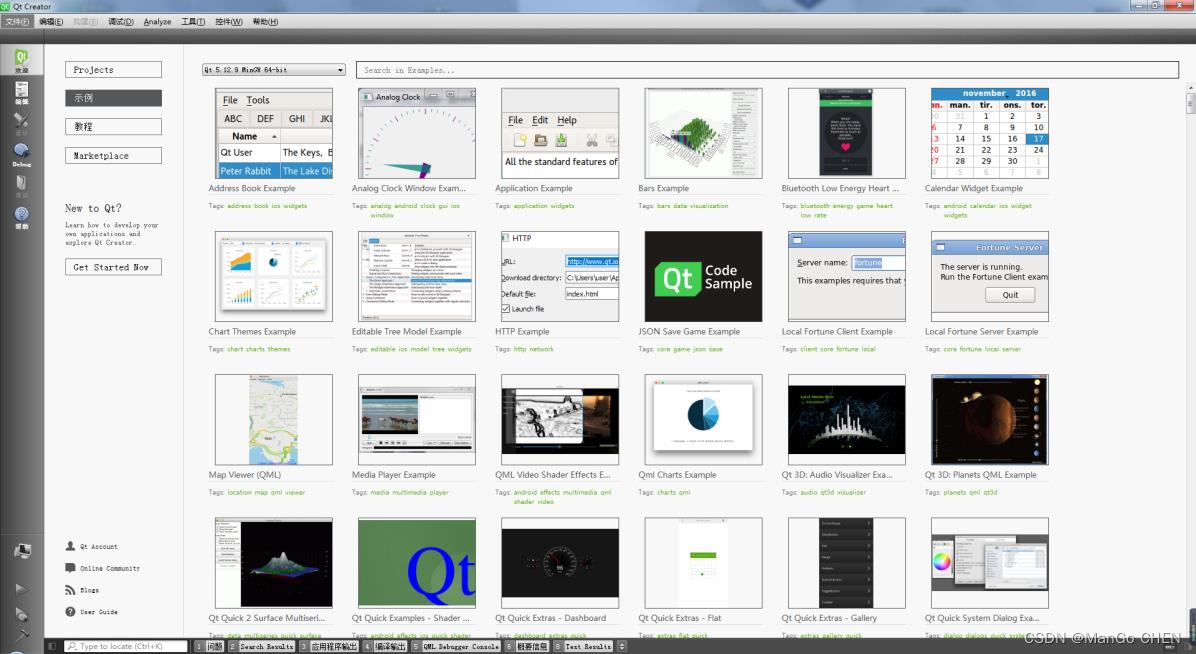
Task: Open Blogs link
Action: tap(82, 590)
